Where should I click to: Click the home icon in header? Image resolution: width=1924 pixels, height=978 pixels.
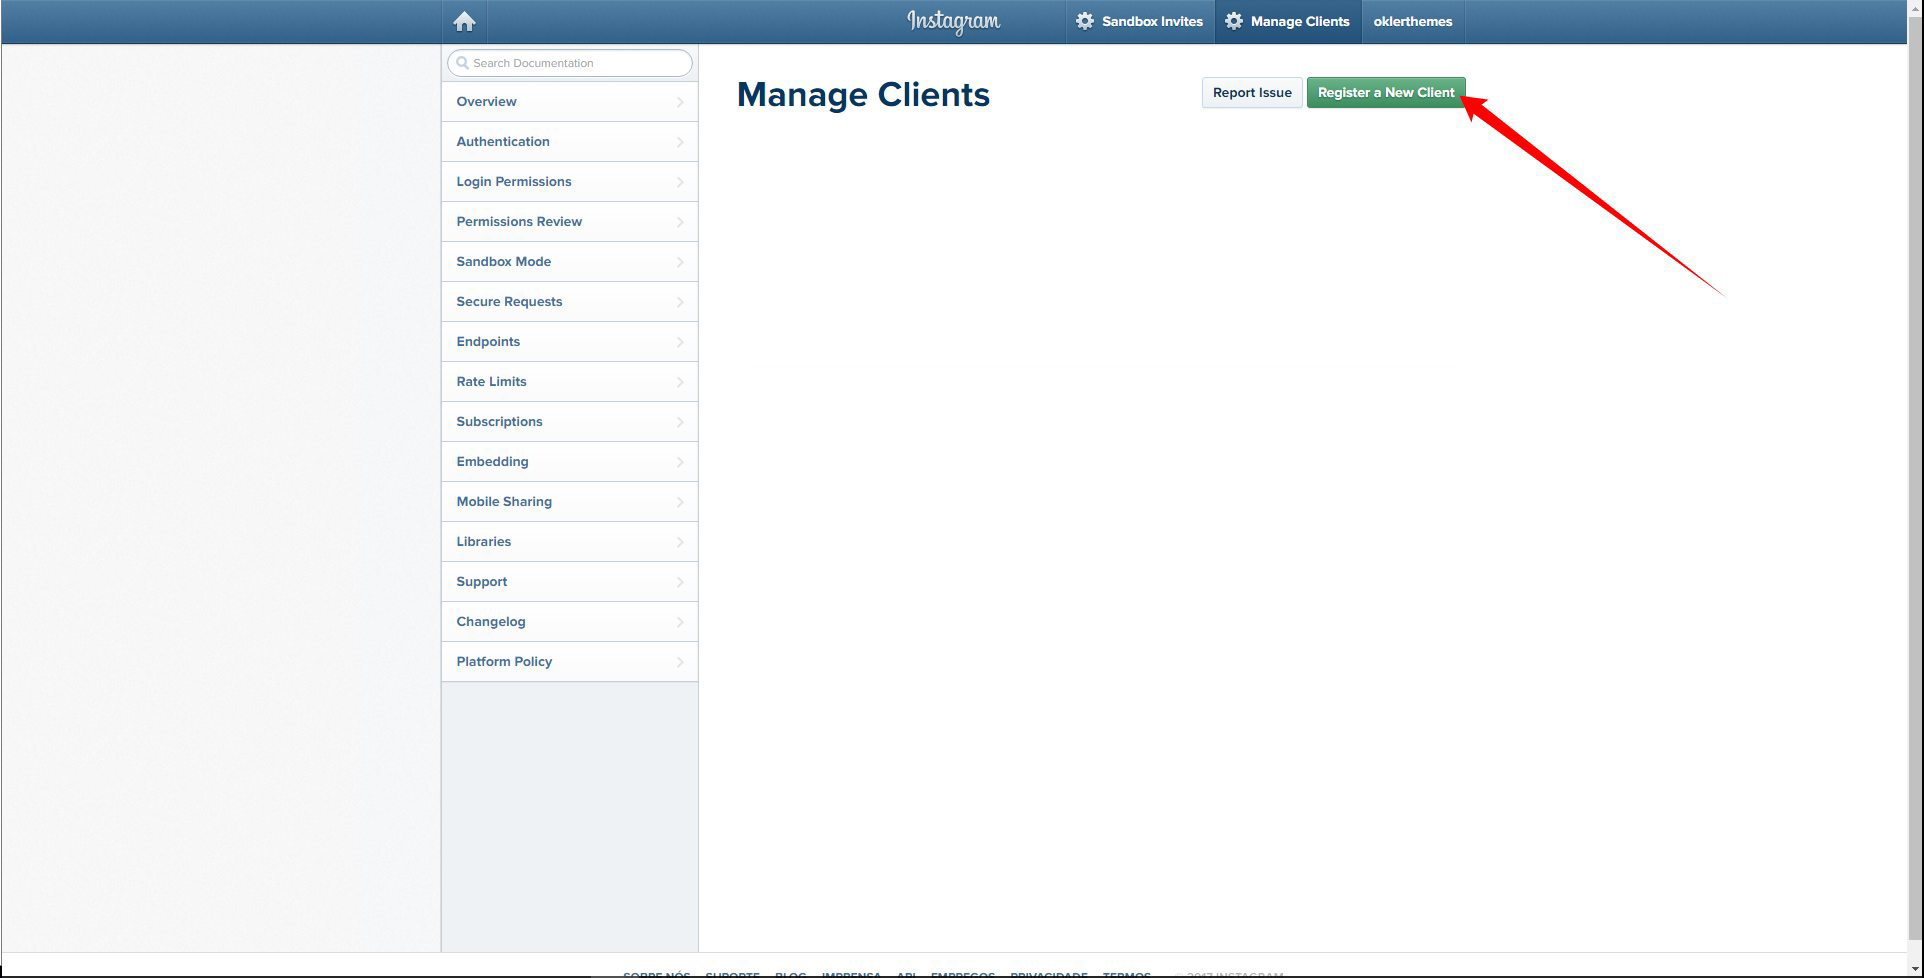point(464,21)
